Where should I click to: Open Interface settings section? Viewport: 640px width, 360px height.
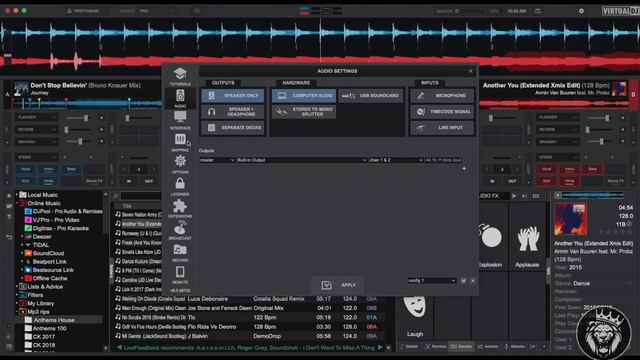pos(180,121)
